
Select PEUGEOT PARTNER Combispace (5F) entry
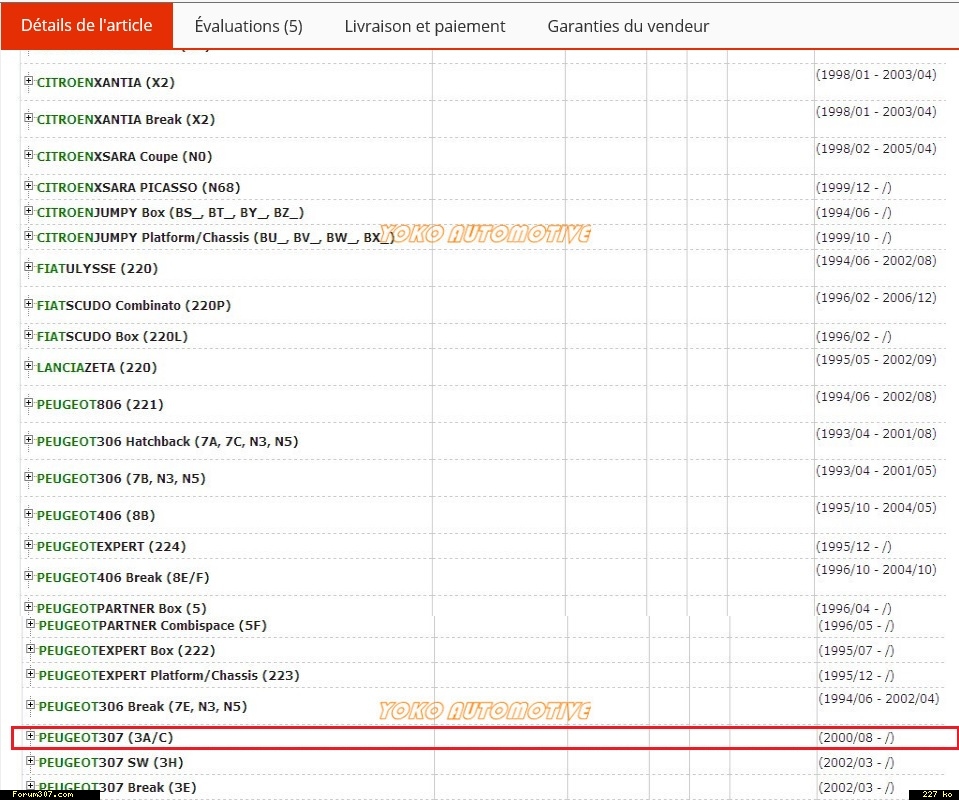pyautogui.click(x=152, y=625)
